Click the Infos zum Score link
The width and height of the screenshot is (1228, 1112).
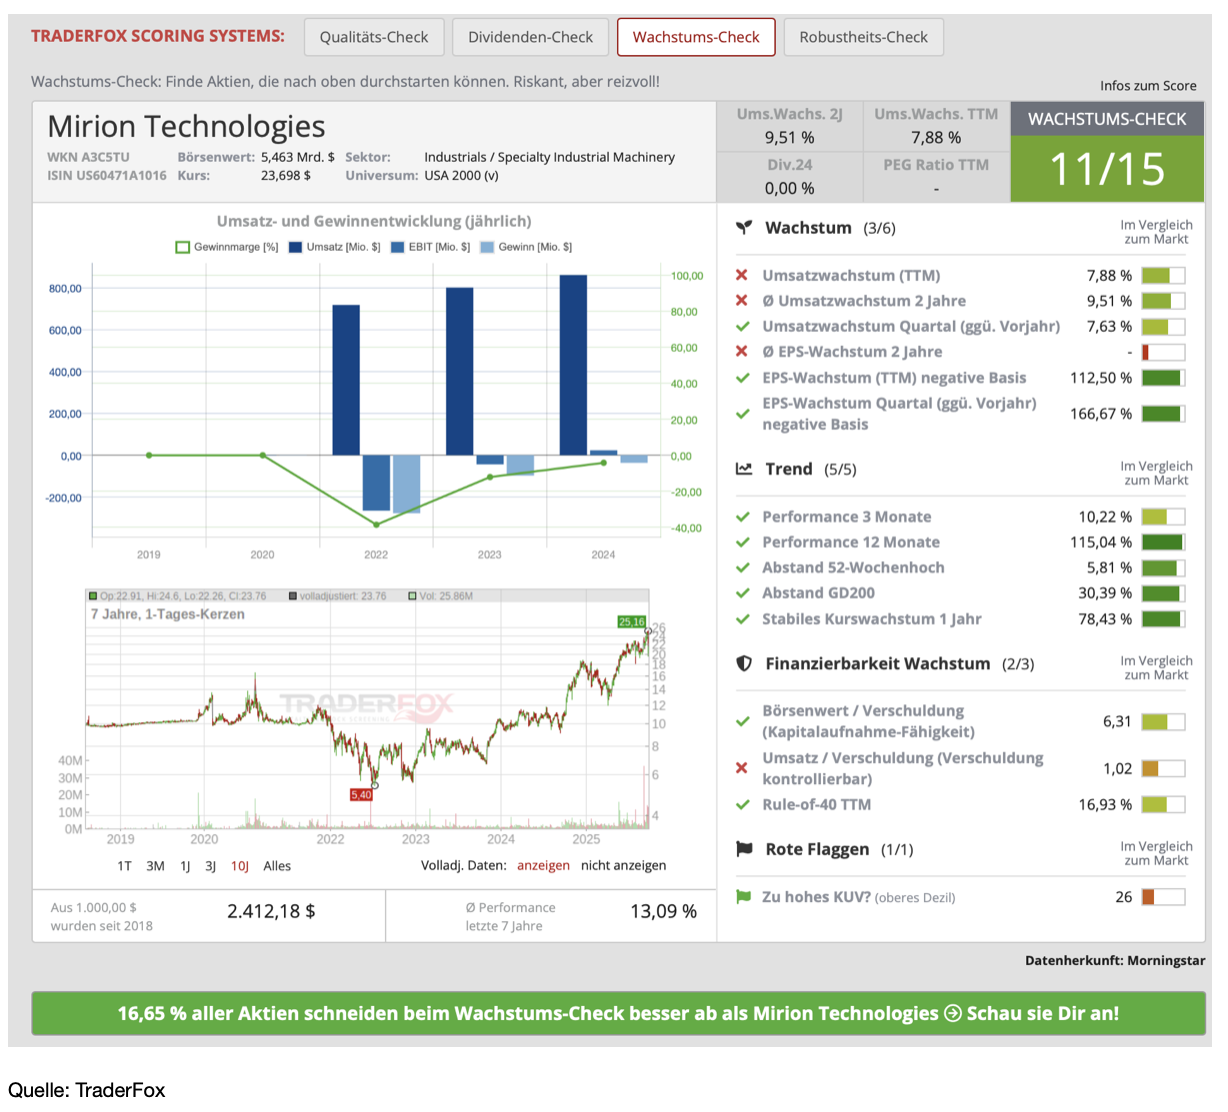[1148, 86]
